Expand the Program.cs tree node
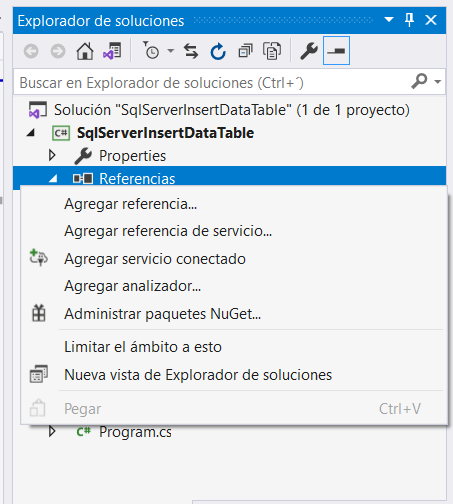The width and height of the screenshot is (453, 504). (52, 431)
